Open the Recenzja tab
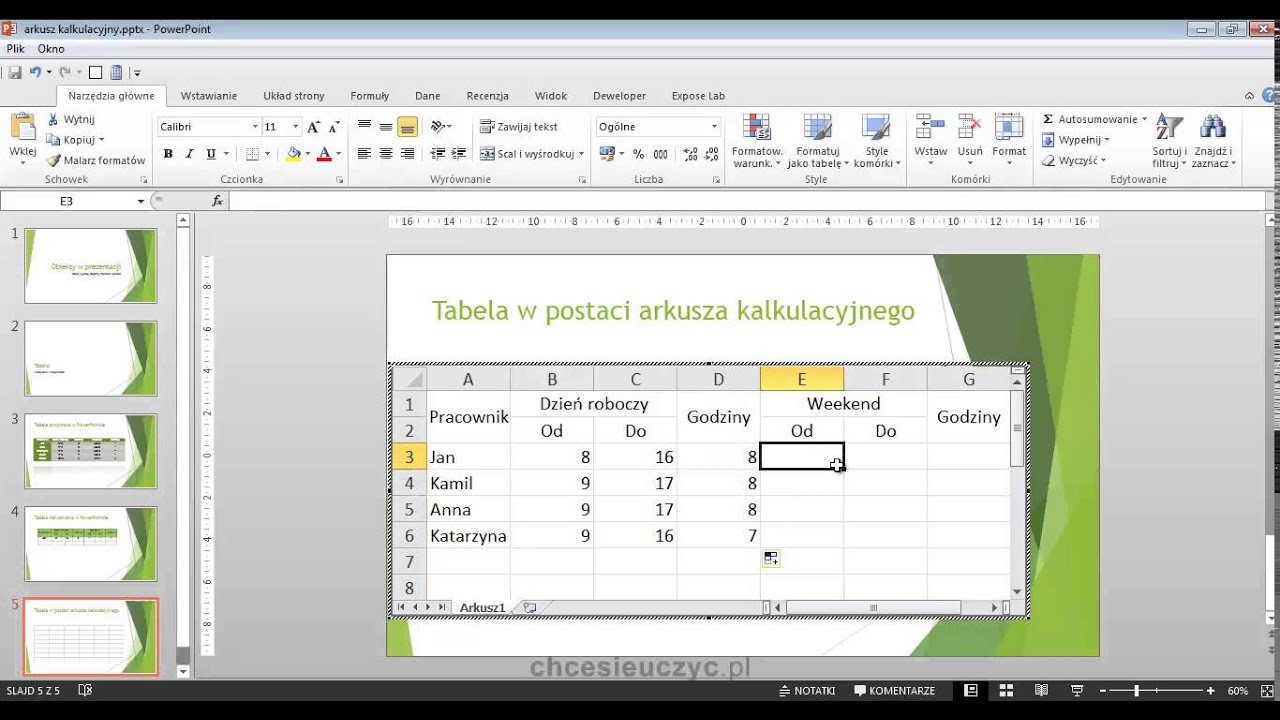 tap(488, 96)
